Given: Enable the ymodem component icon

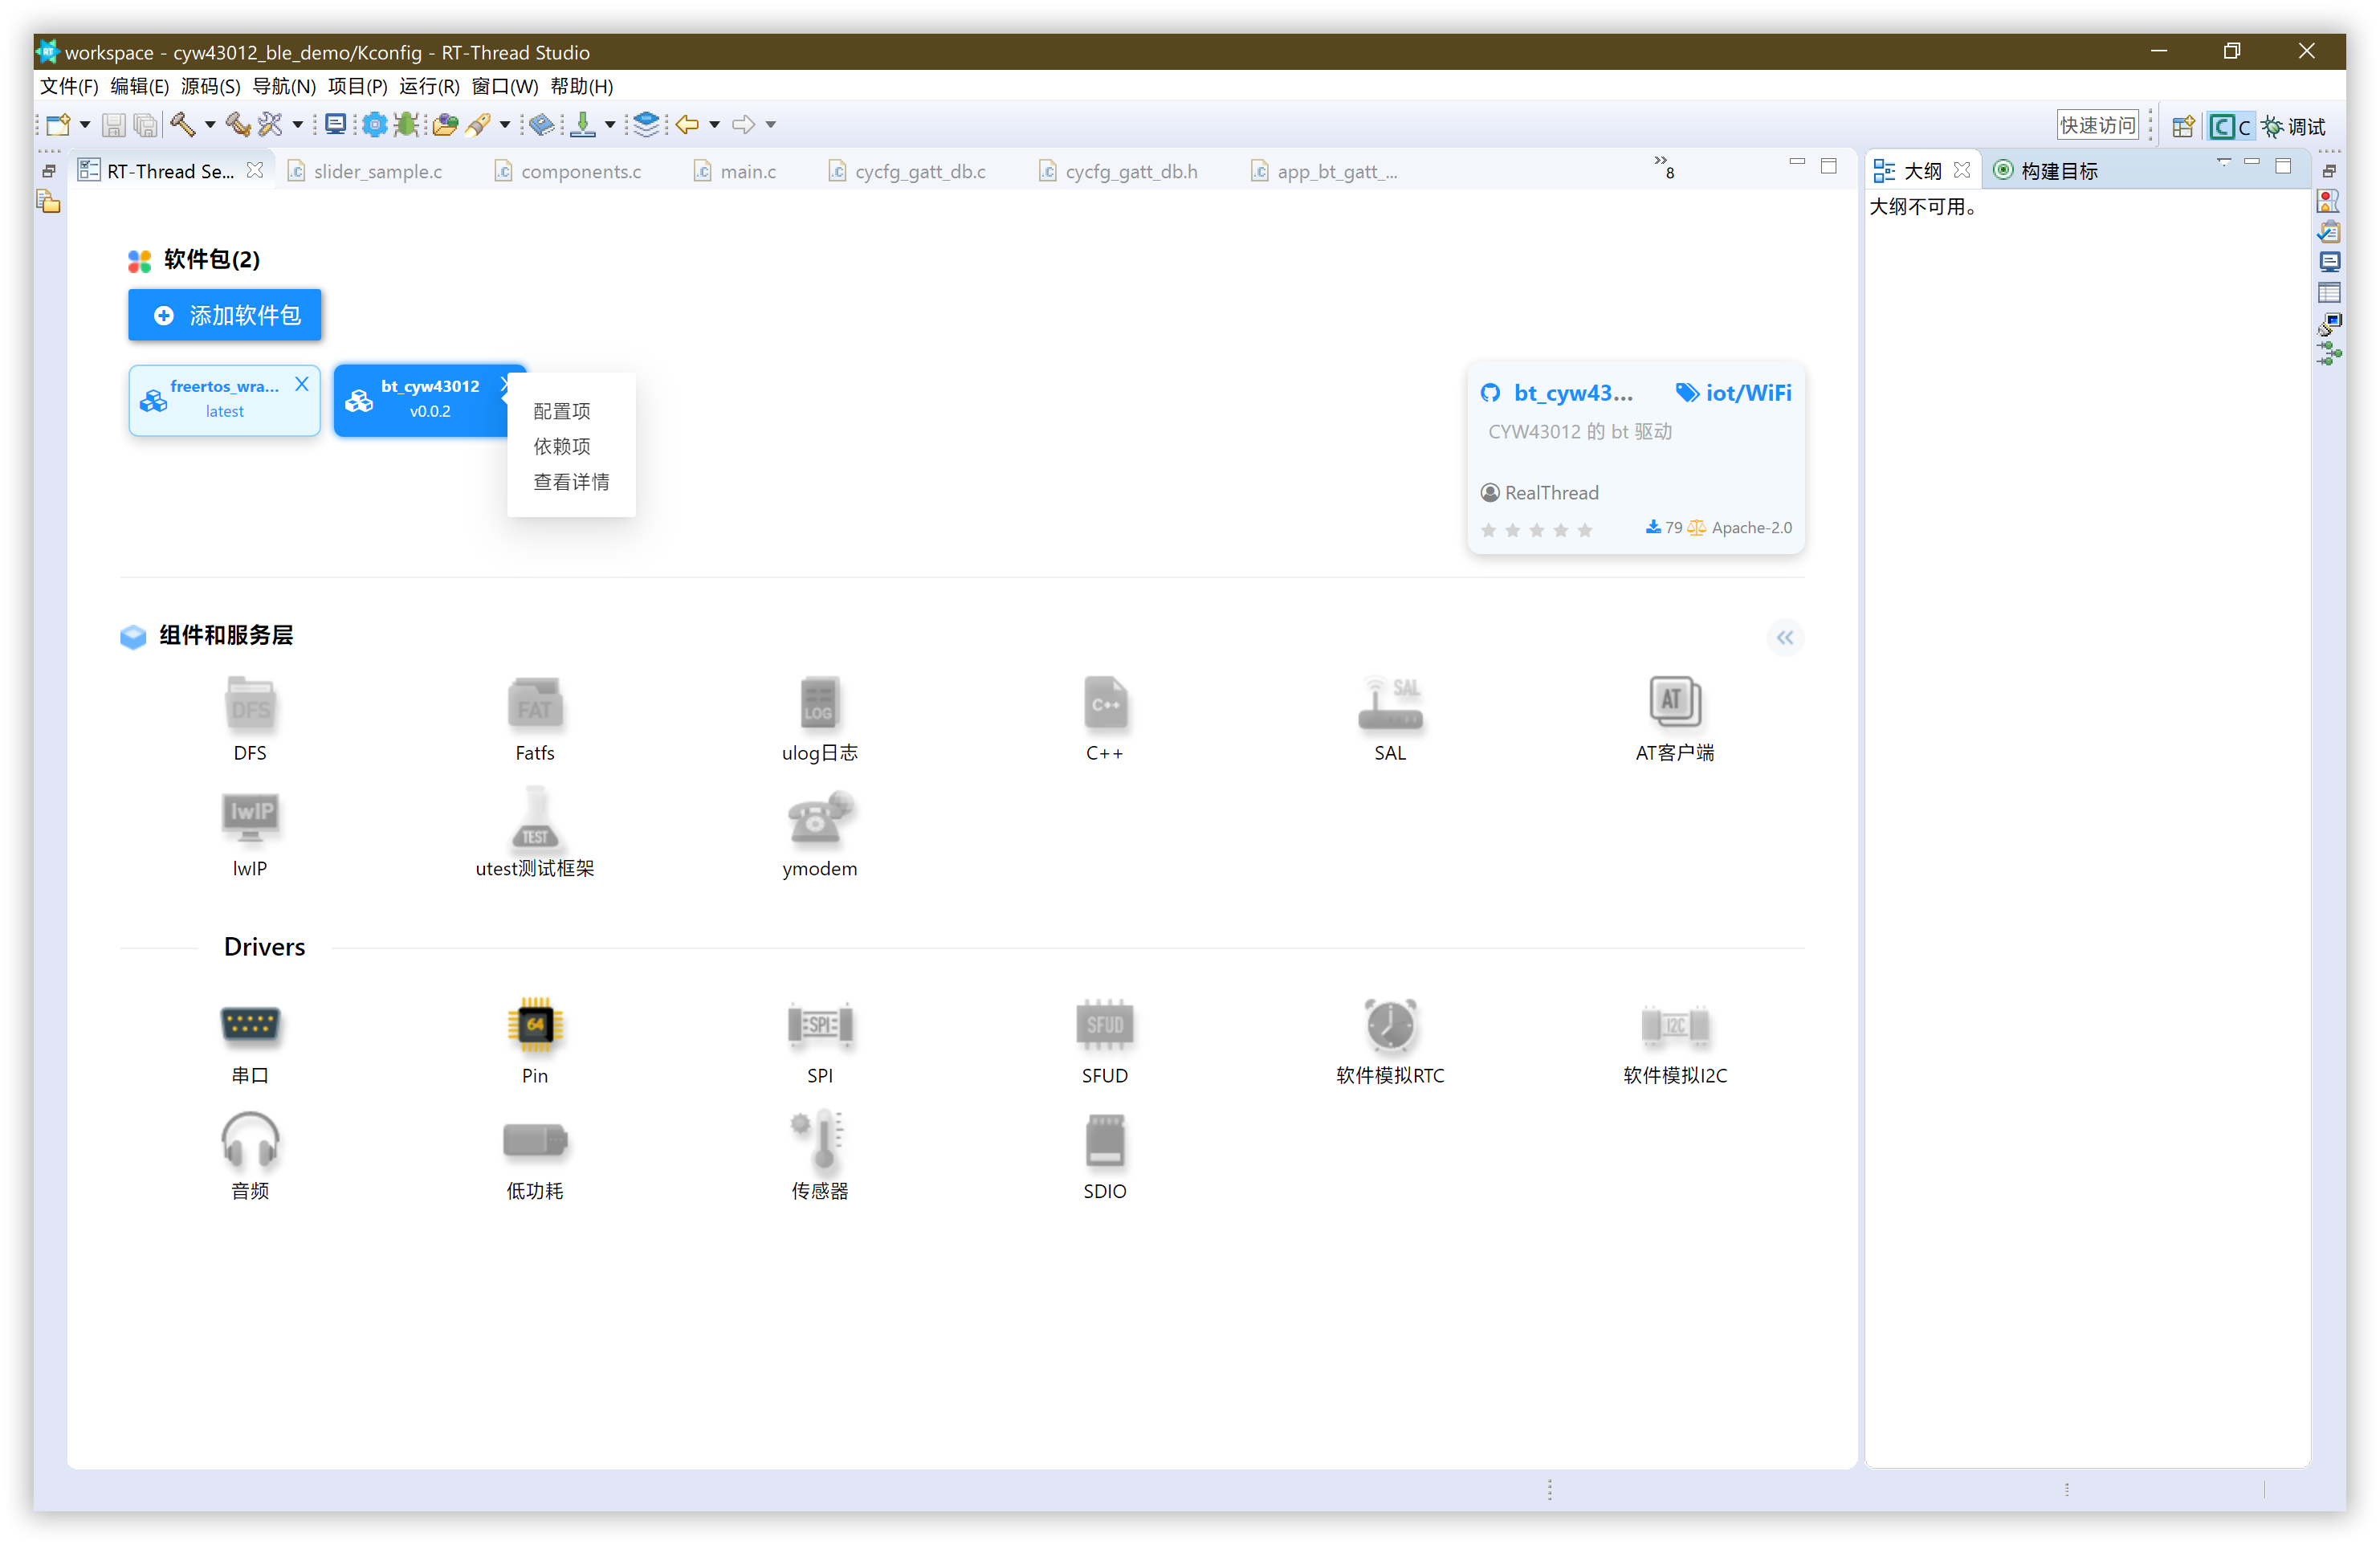Looking at the screenshot, I should coord(820,819).
